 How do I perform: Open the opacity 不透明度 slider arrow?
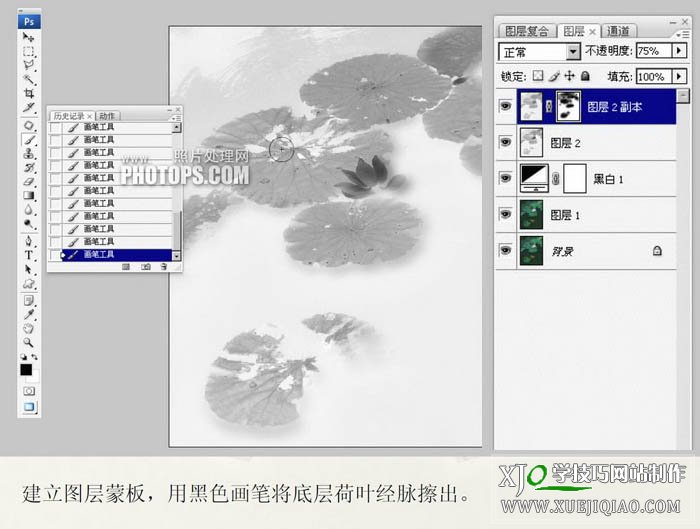click(x=679, y=50)
